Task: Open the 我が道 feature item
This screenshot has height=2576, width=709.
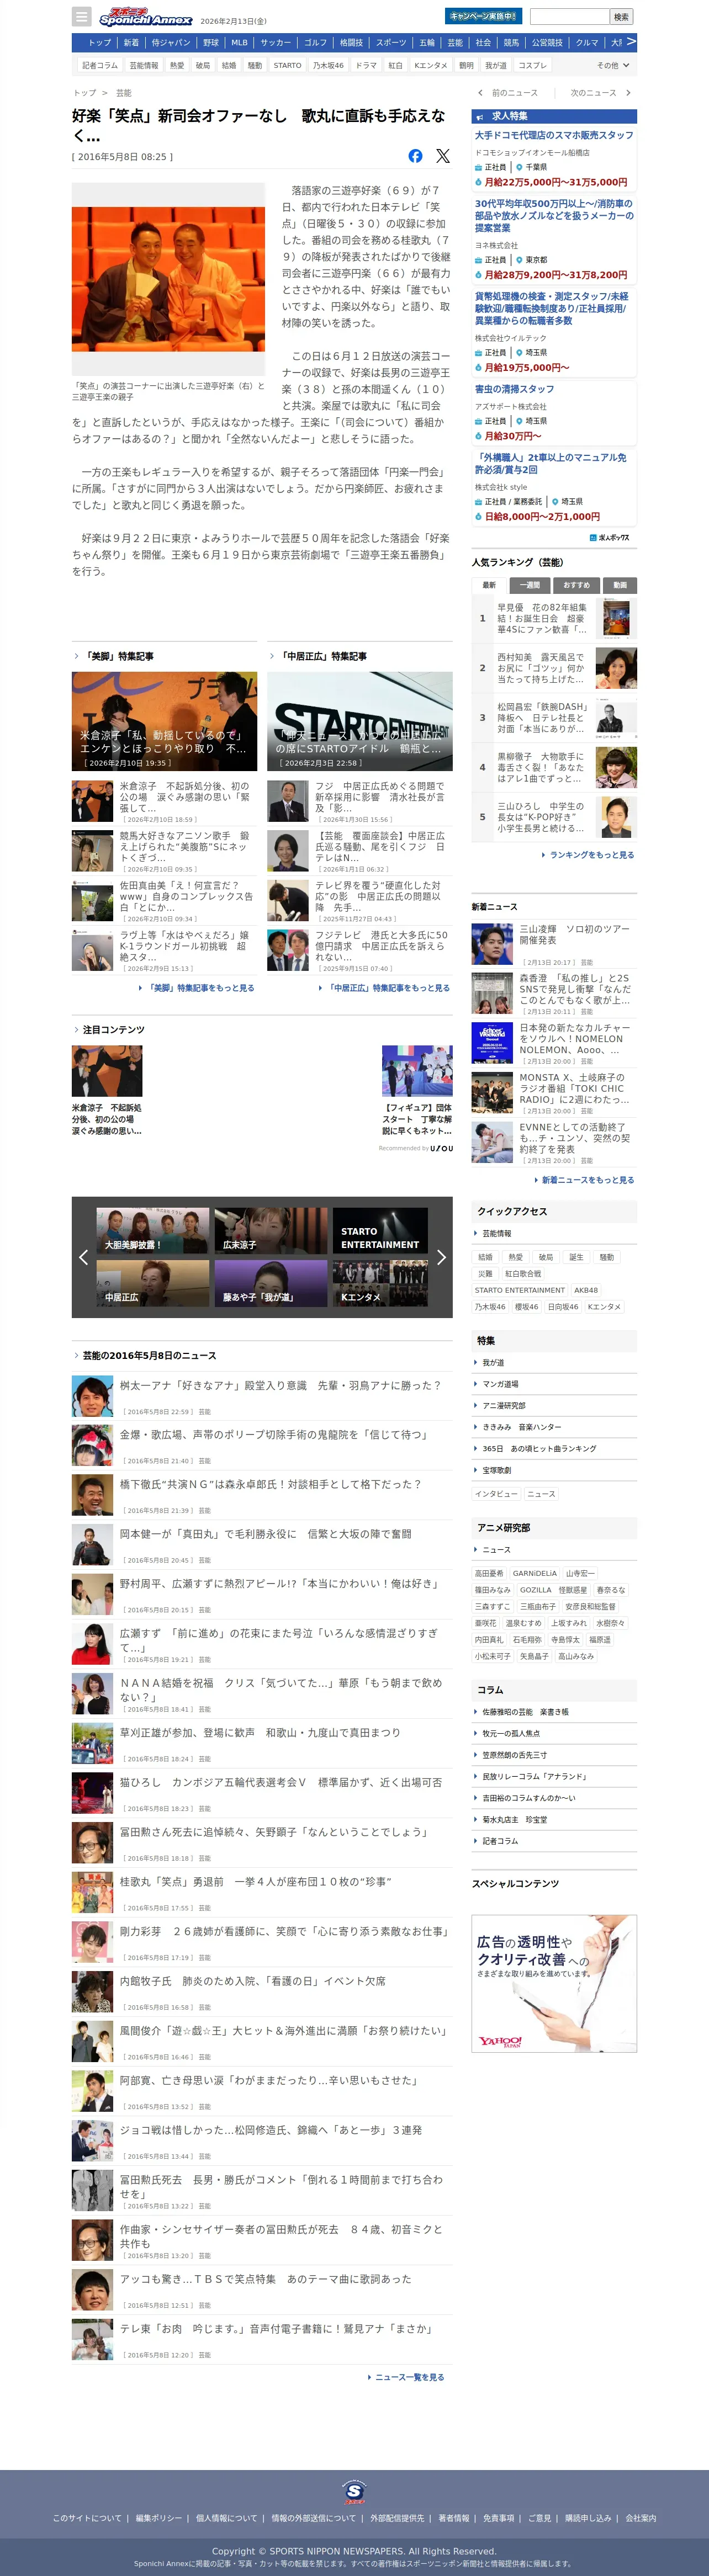Action: pos(554,1363)
